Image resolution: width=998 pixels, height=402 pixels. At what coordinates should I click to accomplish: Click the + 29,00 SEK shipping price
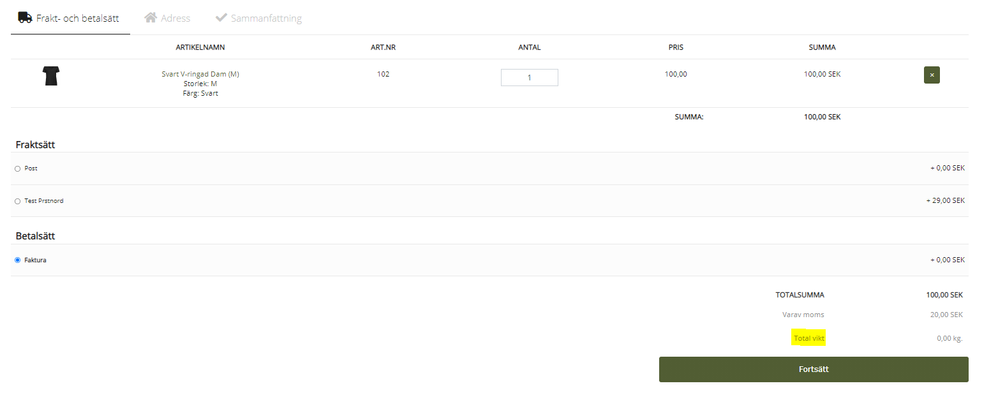click(945, 201)
